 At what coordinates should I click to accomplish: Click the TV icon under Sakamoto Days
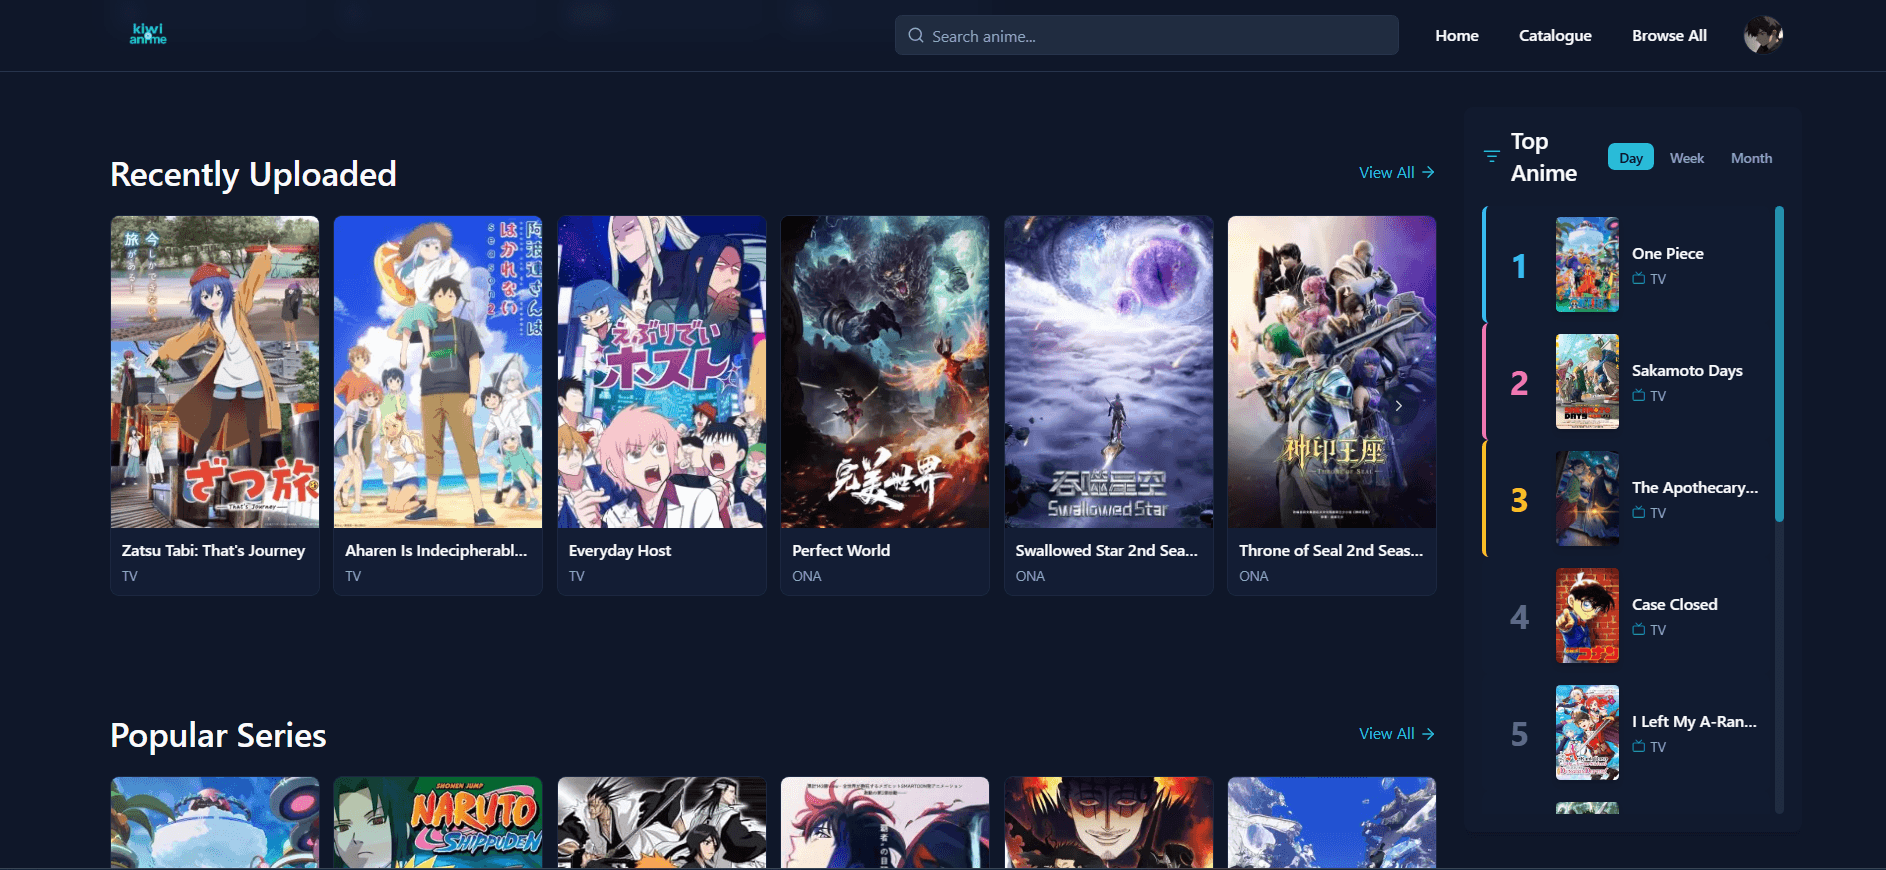click(1638, 396)
